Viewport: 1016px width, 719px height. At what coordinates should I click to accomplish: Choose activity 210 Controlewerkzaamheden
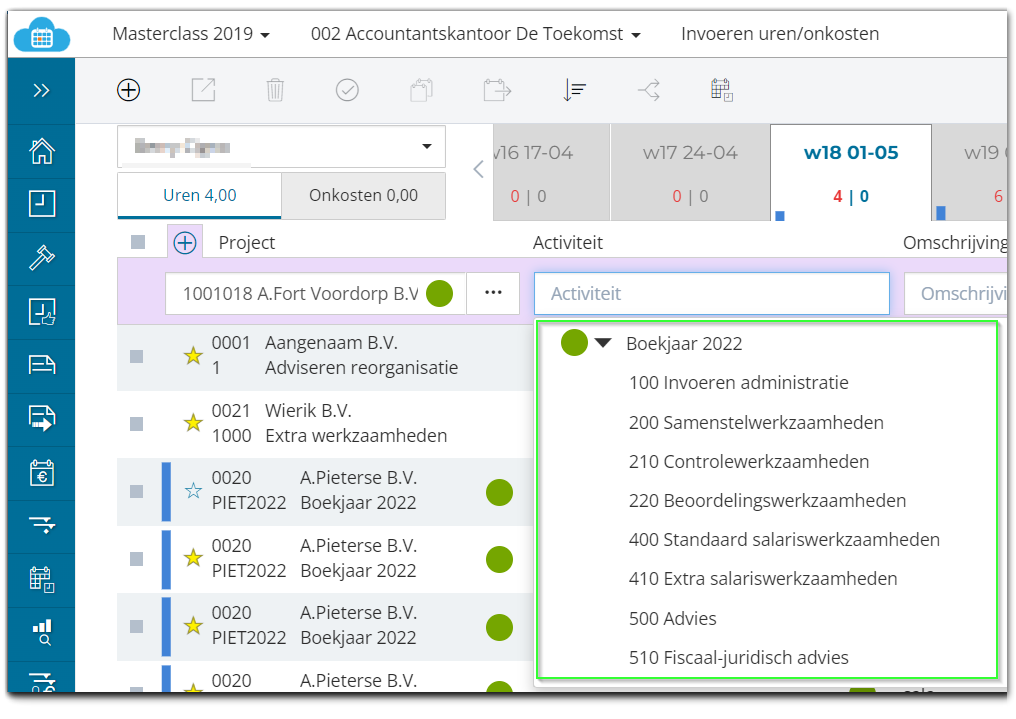[x=748, y=462]
